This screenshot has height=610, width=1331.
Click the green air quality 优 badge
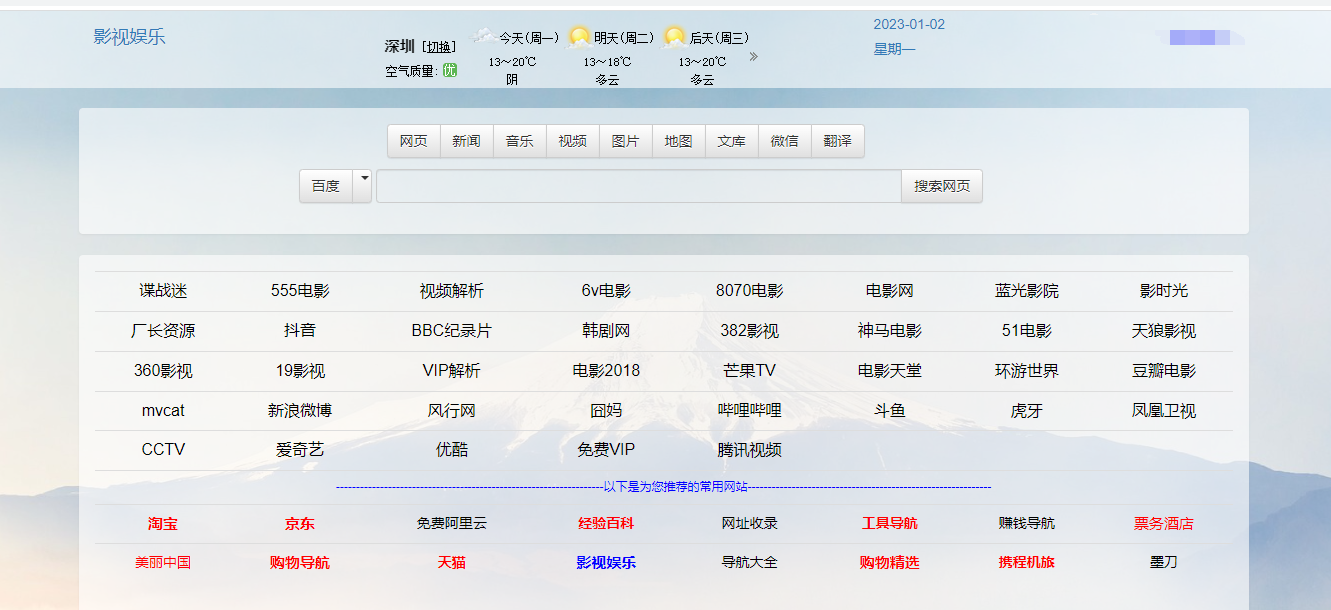click(450, 71)
